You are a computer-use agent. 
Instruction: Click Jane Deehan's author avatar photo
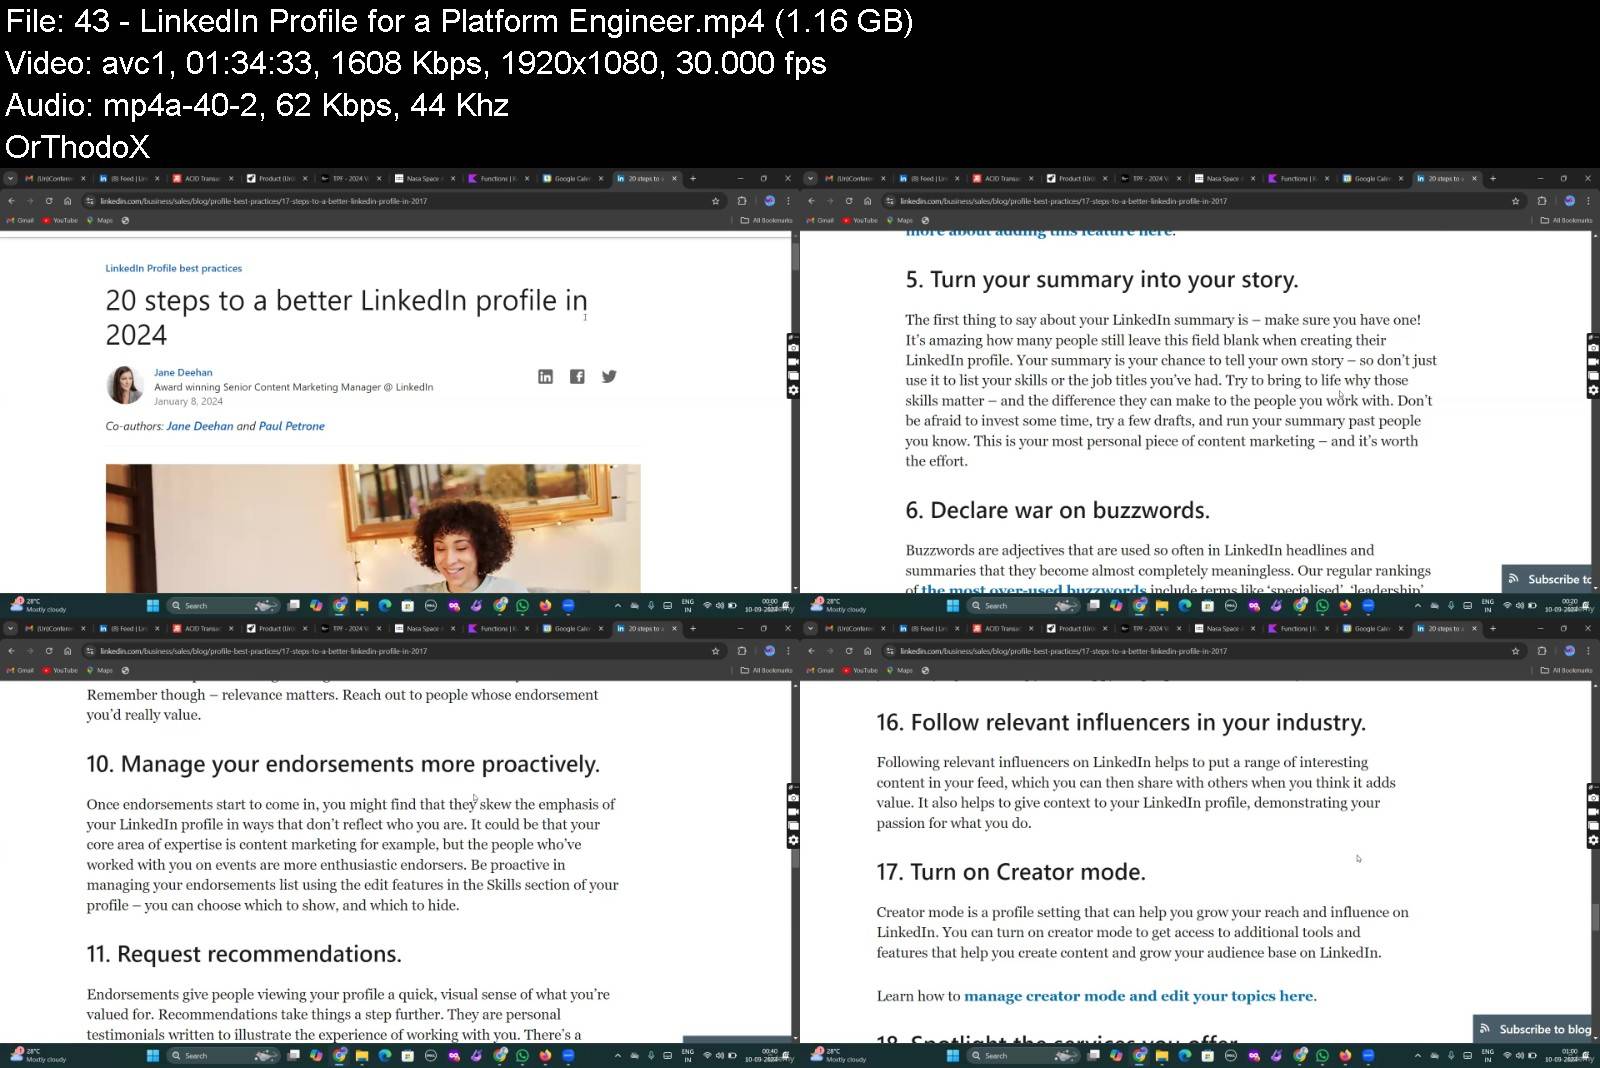pos(125,385)
